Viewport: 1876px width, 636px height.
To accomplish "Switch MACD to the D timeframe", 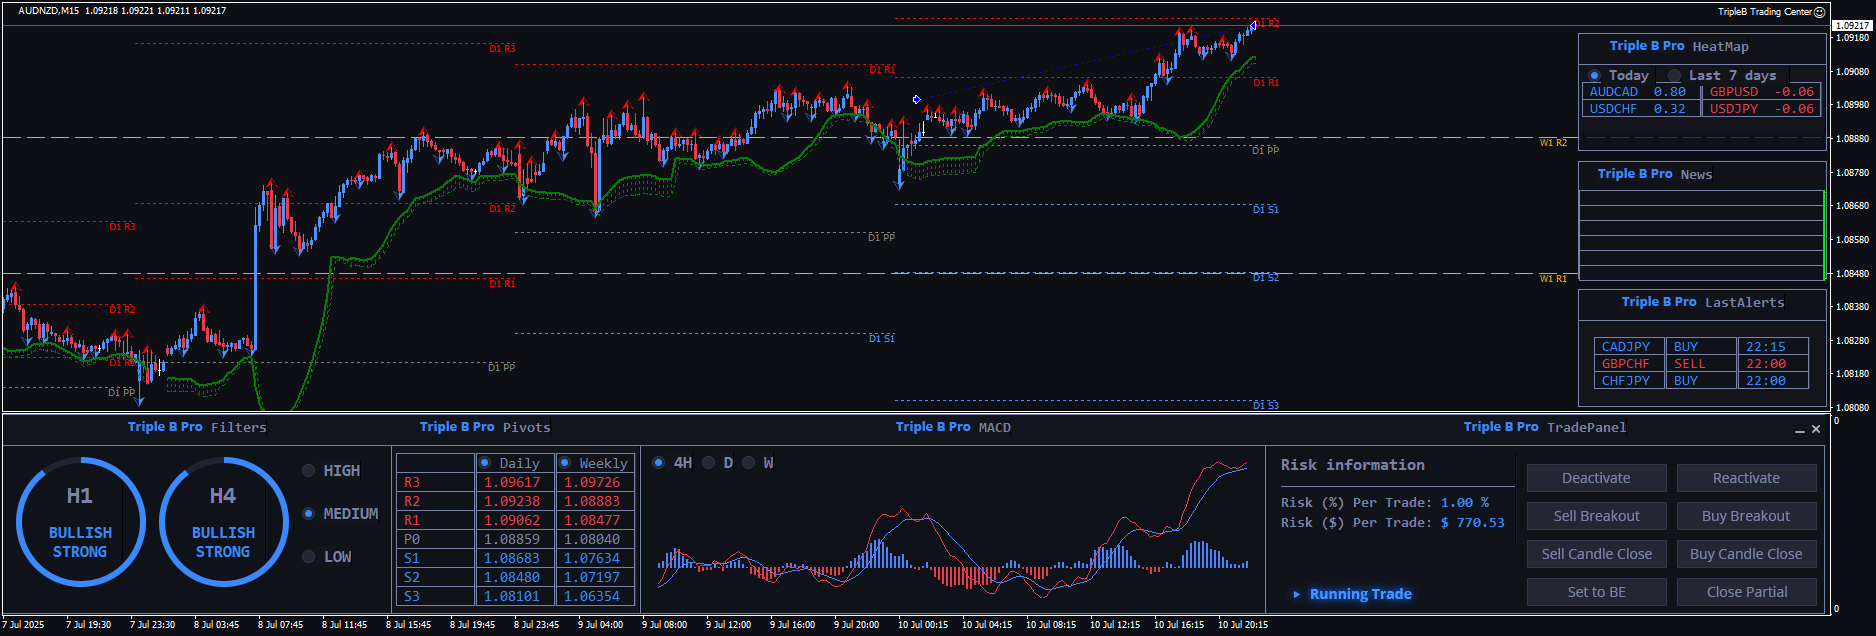I will click(709, 463).
